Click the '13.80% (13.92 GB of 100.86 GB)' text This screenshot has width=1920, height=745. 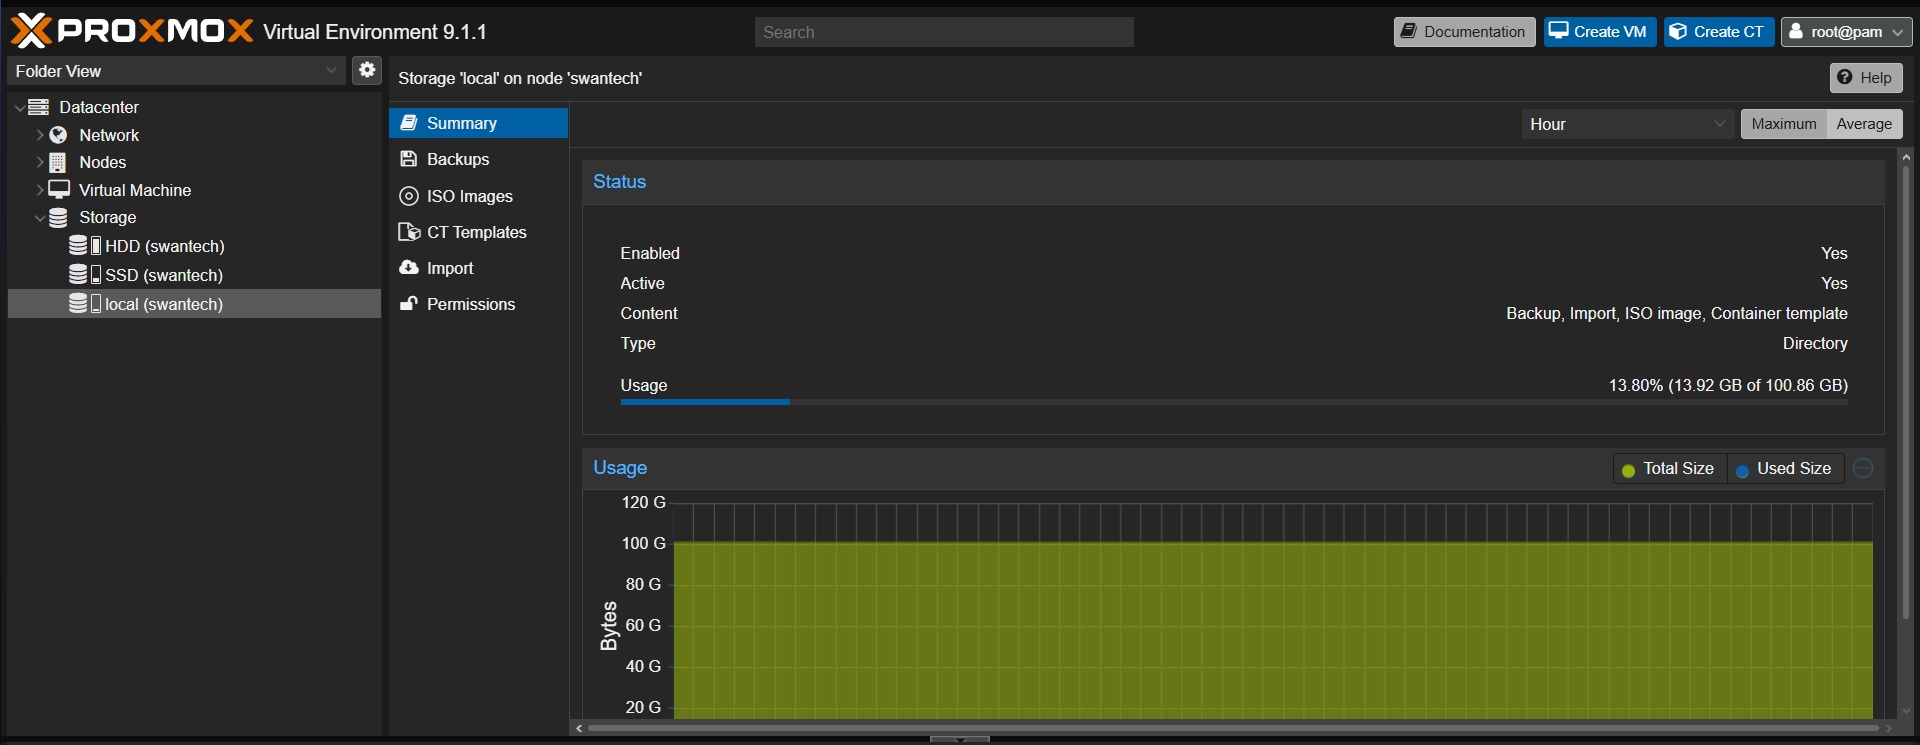[x=1728, y=385]
